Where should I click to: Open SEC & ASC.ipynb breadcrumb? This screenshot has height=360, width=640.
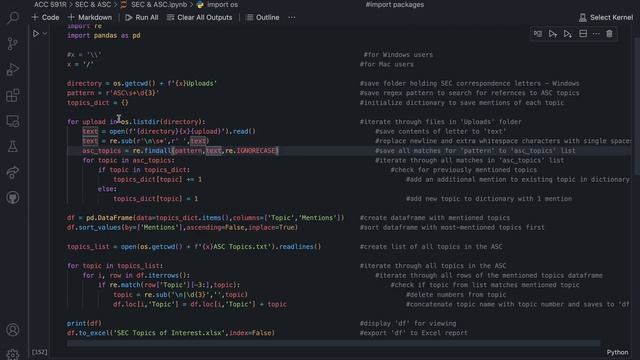coord(153,4)
